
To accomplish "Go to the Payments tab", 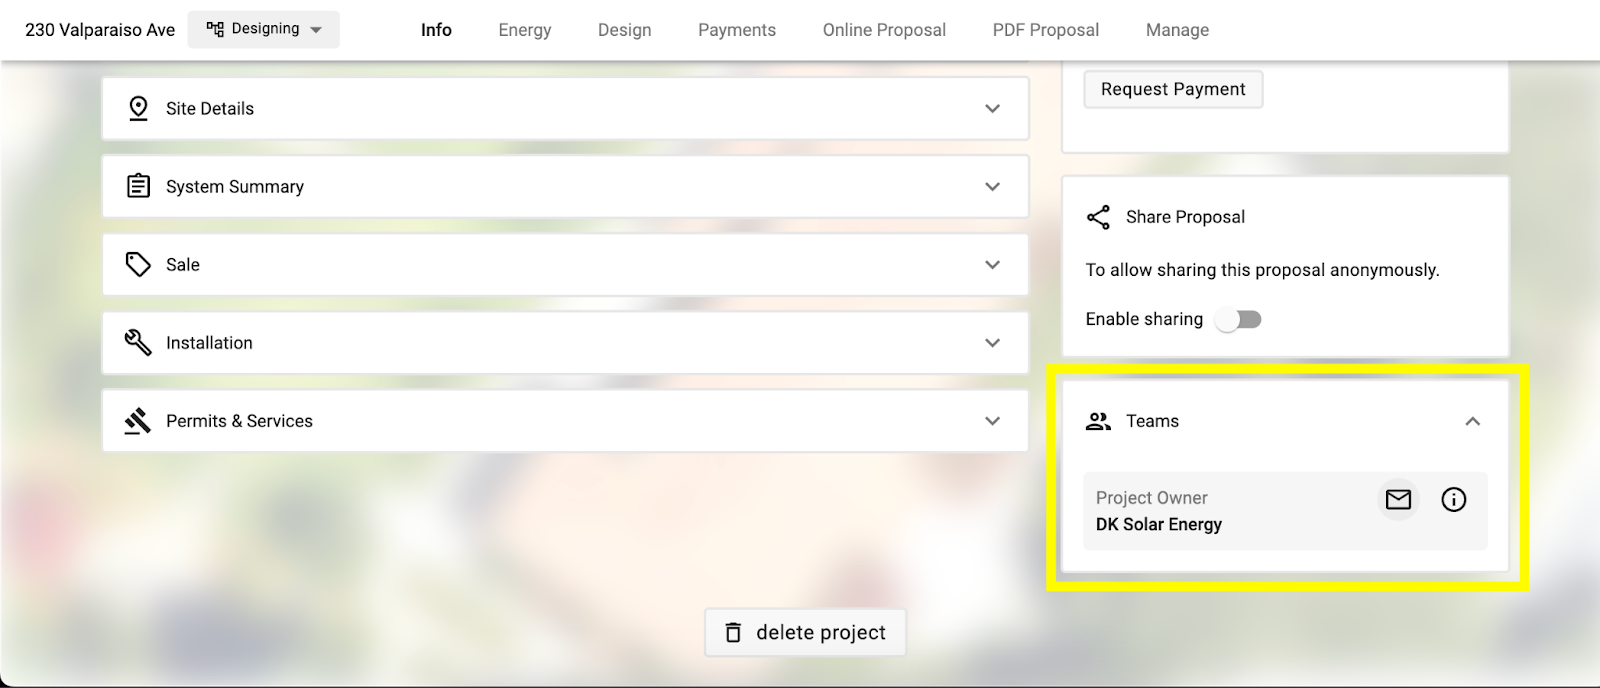I will 737,30.
